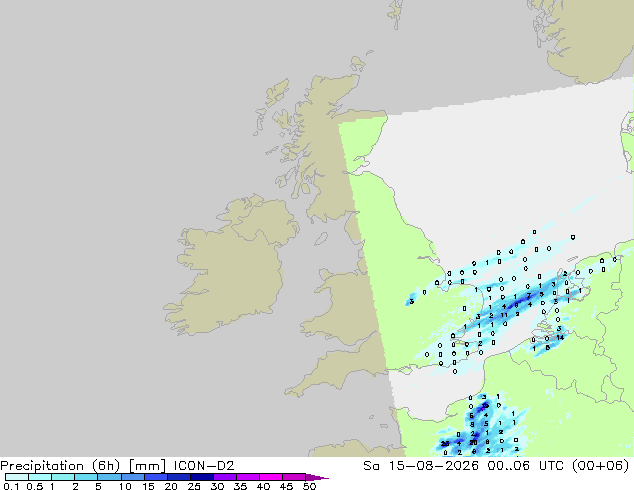The image size is (634, 490).
Task: Click the 35–40 mm legend color box
Action: (x=248, y=477)
